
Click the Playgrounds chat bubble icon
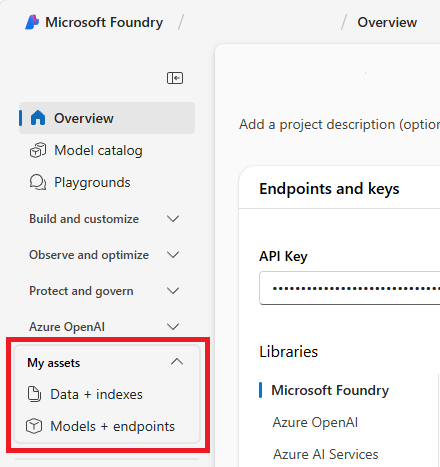[x=38, y=182]
